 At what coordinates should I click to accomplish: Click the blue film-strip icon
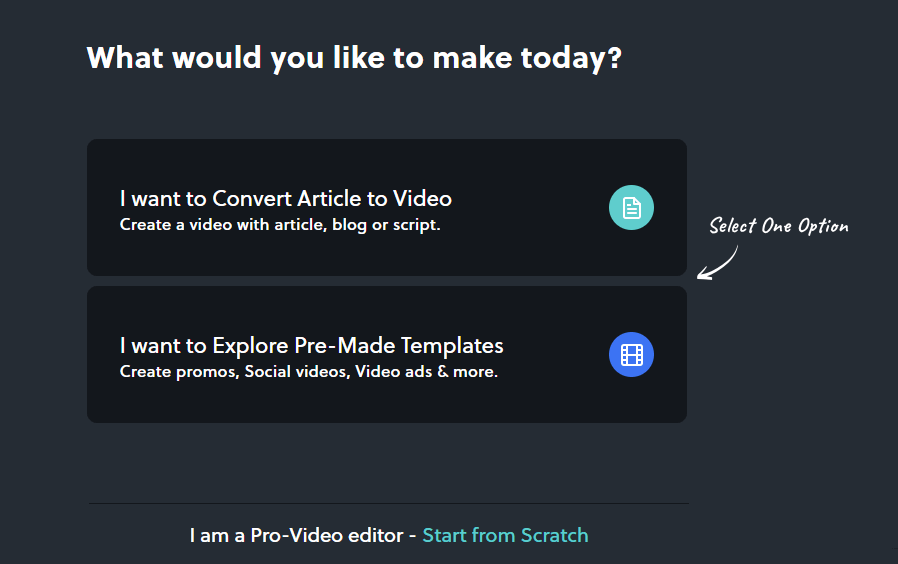coord(631,355)
